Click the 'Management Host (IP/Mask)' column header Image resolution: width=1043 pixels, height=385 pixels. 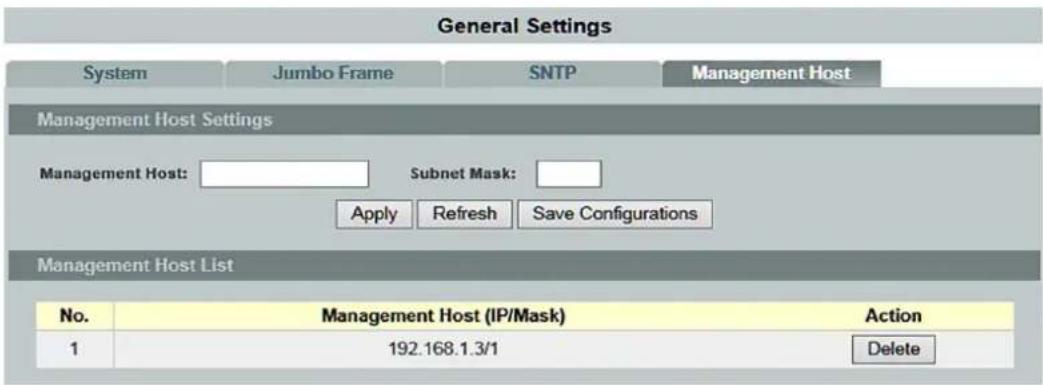click(x=443, y=316)
